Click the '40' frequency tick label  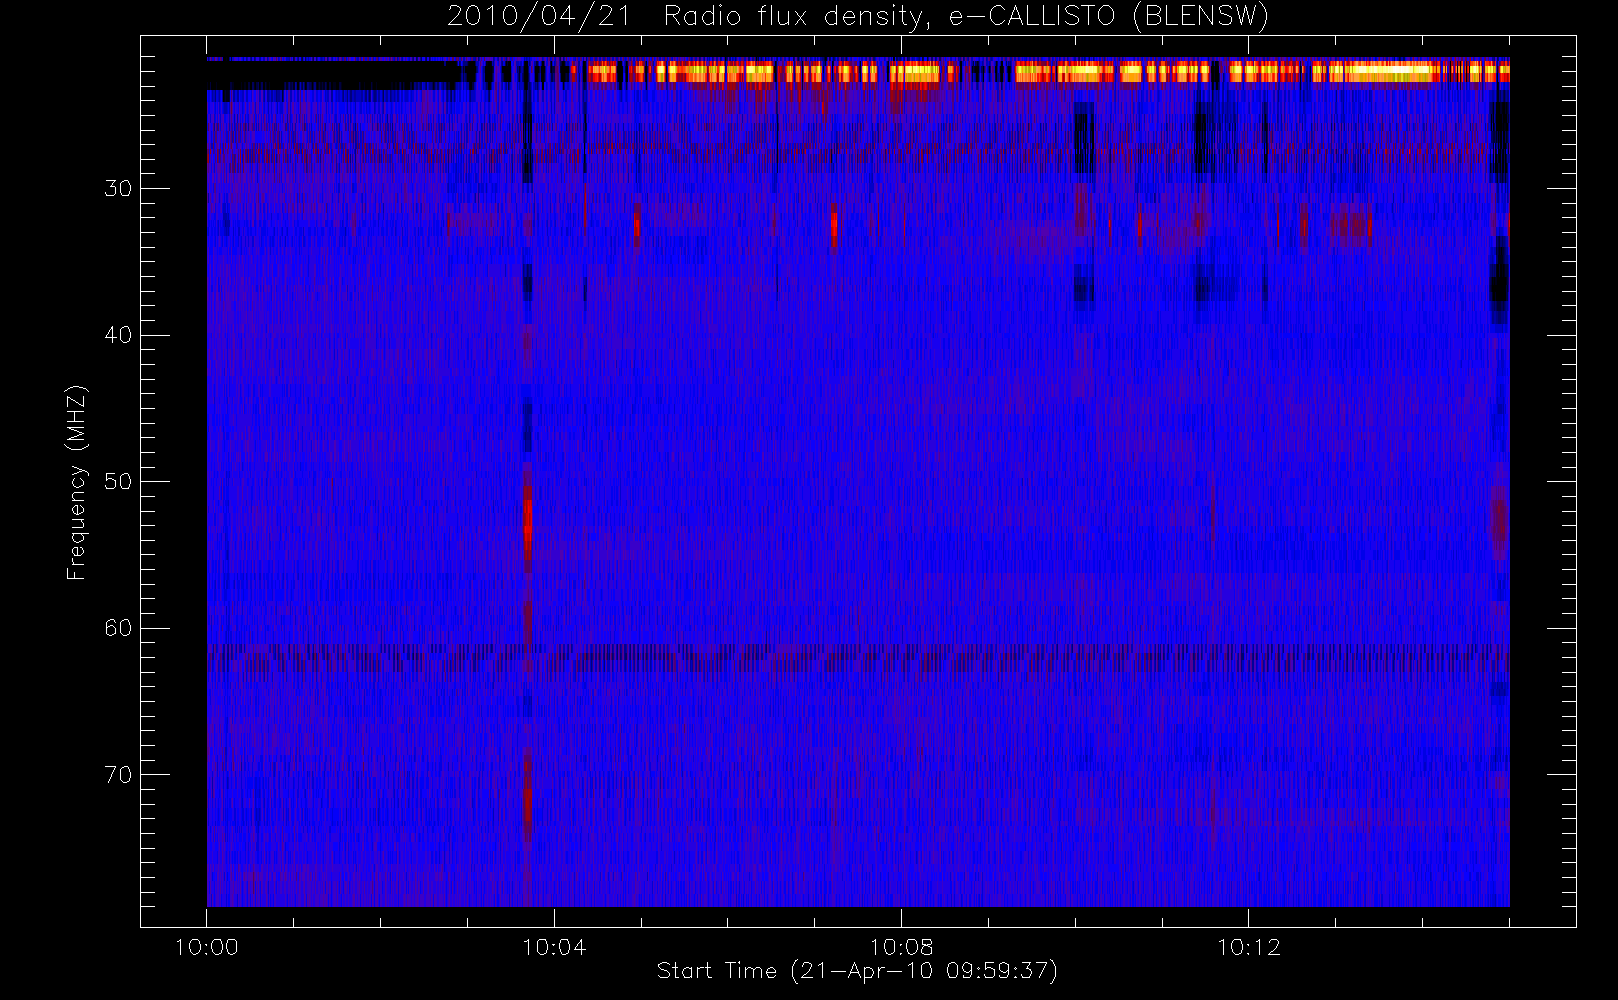(x=118, y=335)
